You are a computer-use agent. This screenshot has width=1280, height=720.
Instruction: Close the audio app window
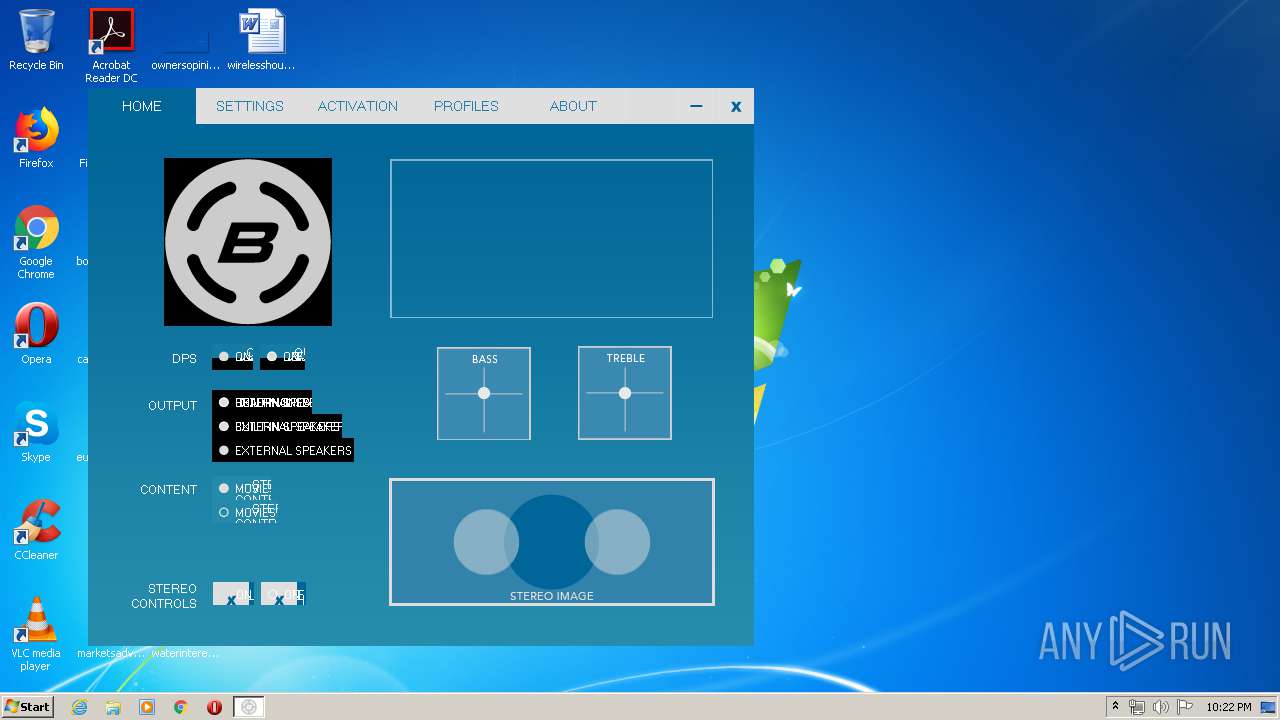coord(736,106)
